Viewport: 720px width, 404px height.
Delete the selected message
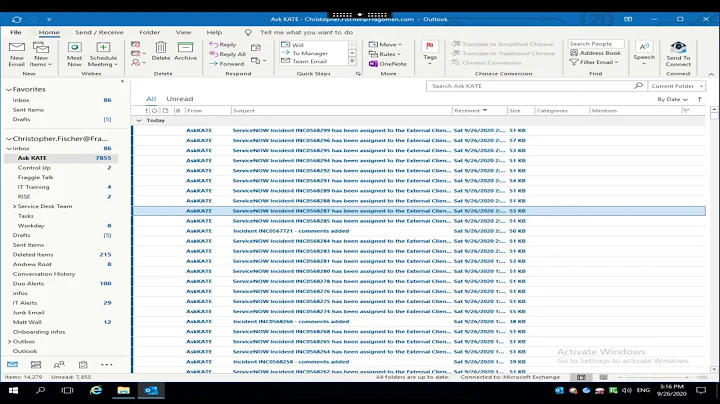click(x=161, y=51)
